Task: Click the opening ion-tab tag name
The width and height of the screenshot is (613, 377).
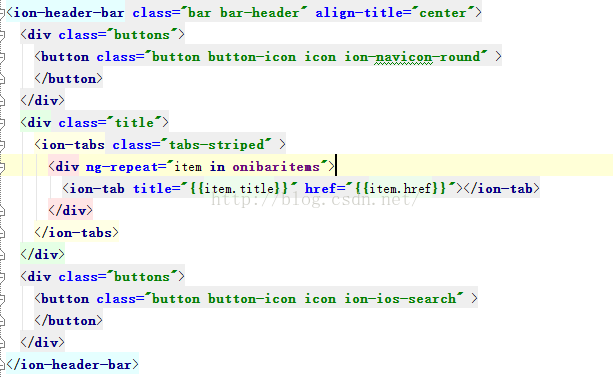Action: tap(97, 189)
